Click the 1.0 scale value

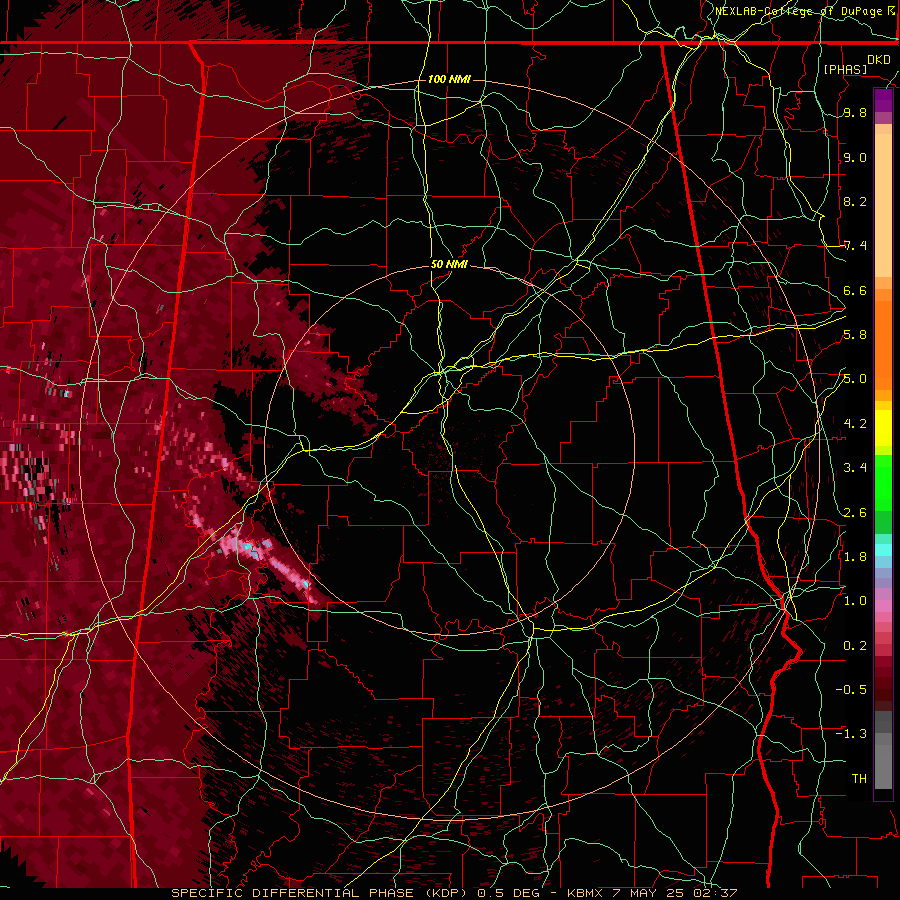click(x=855, y=601)
